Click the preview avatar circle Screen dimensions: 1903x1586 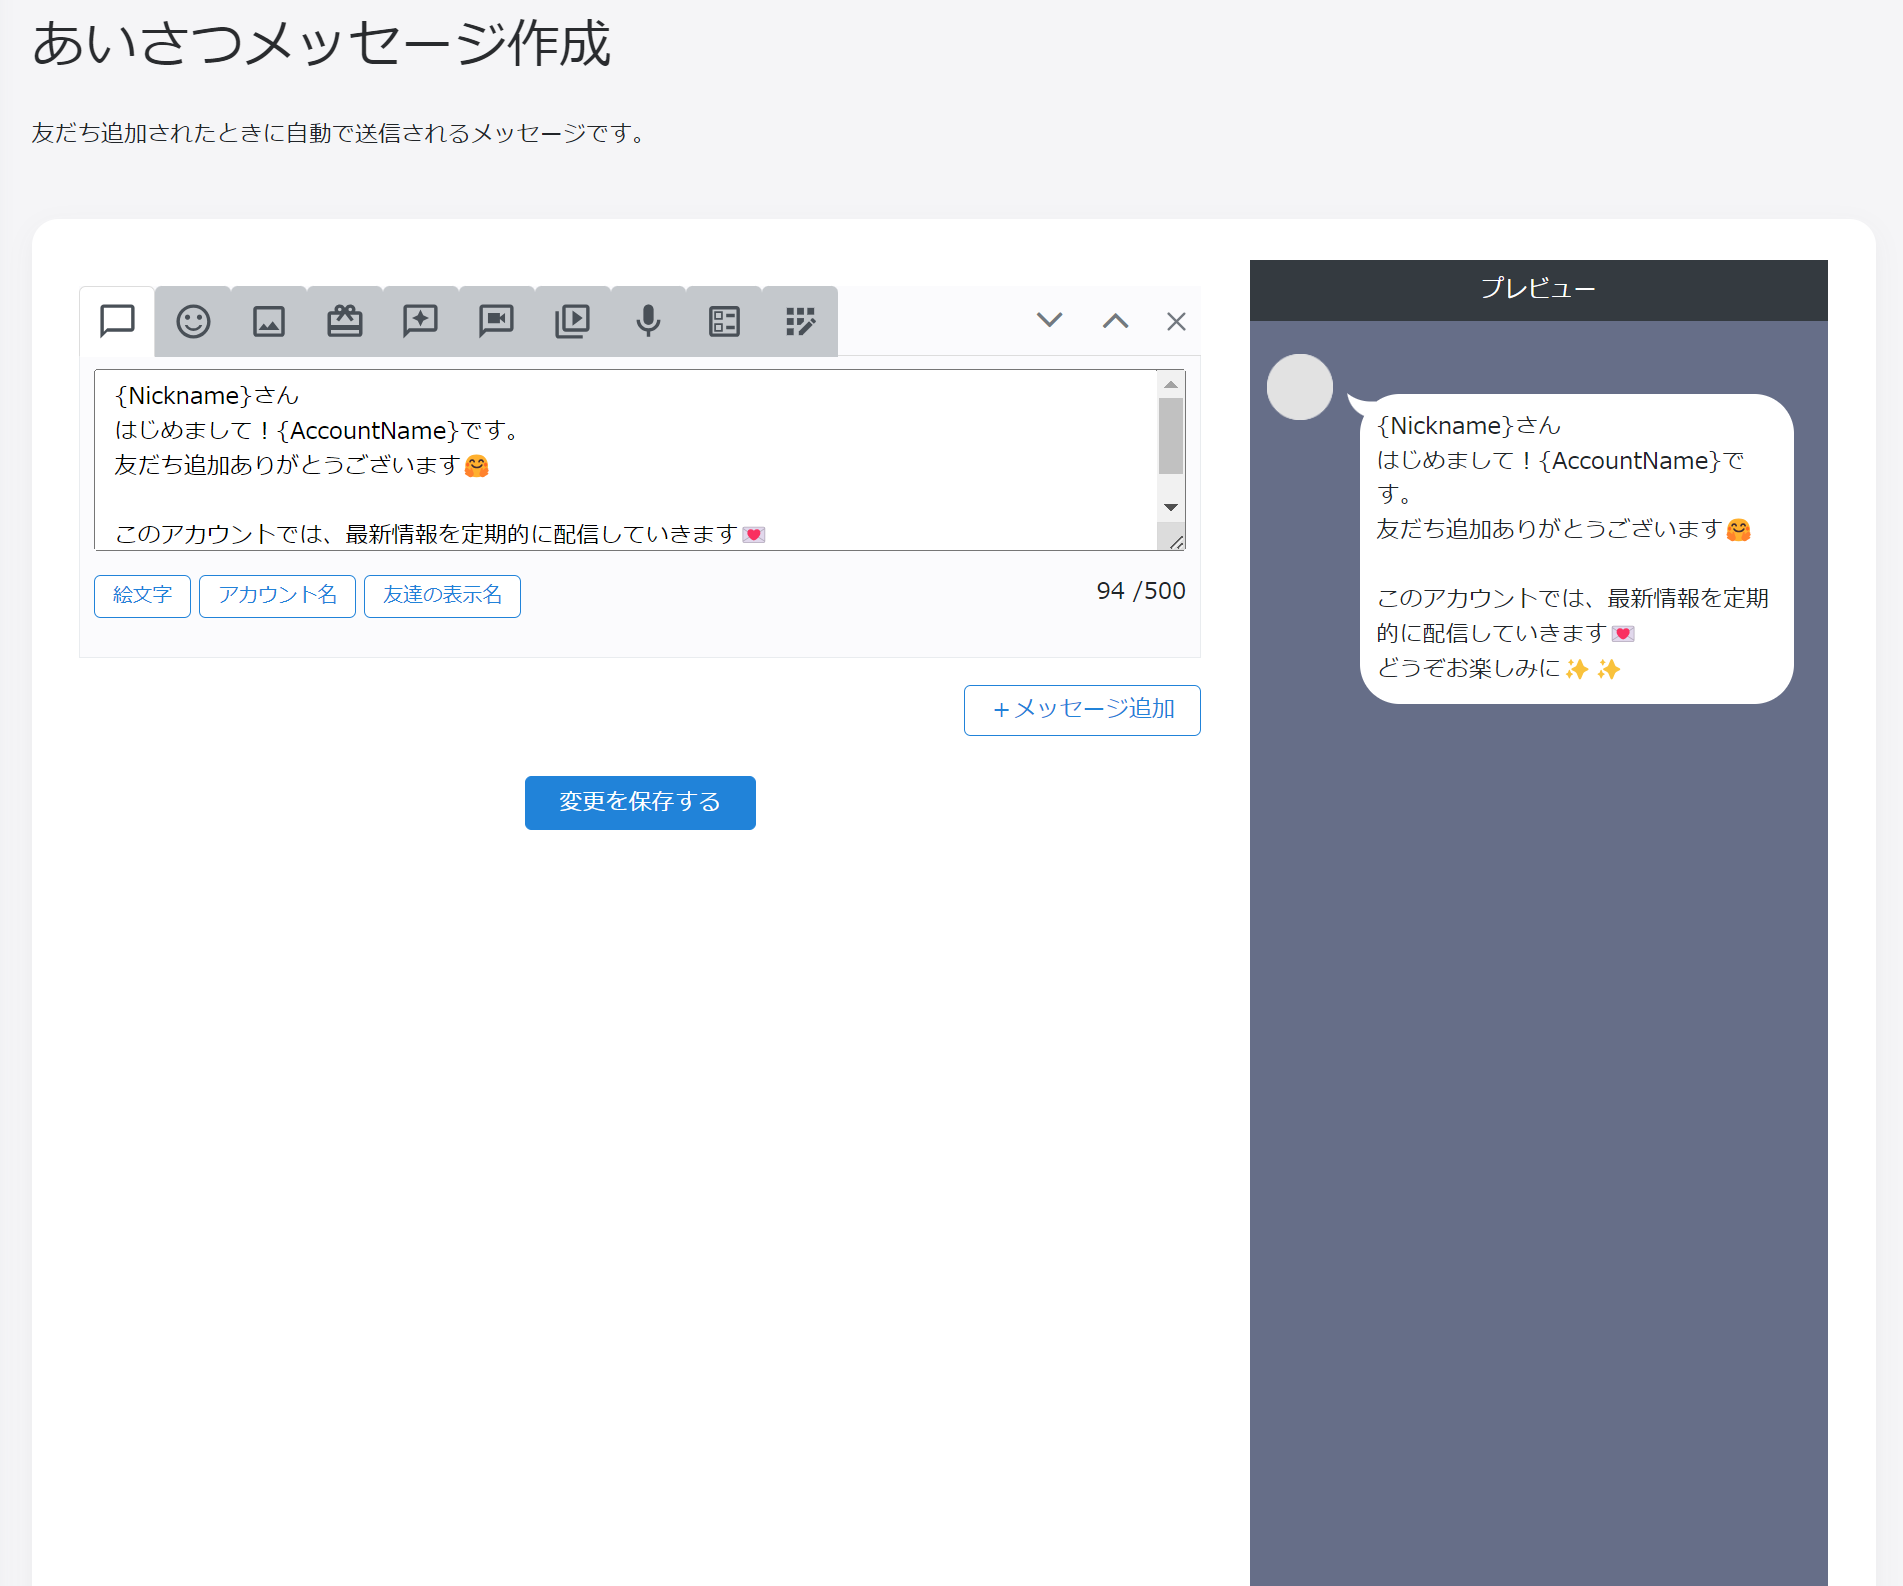point(1300,387)
